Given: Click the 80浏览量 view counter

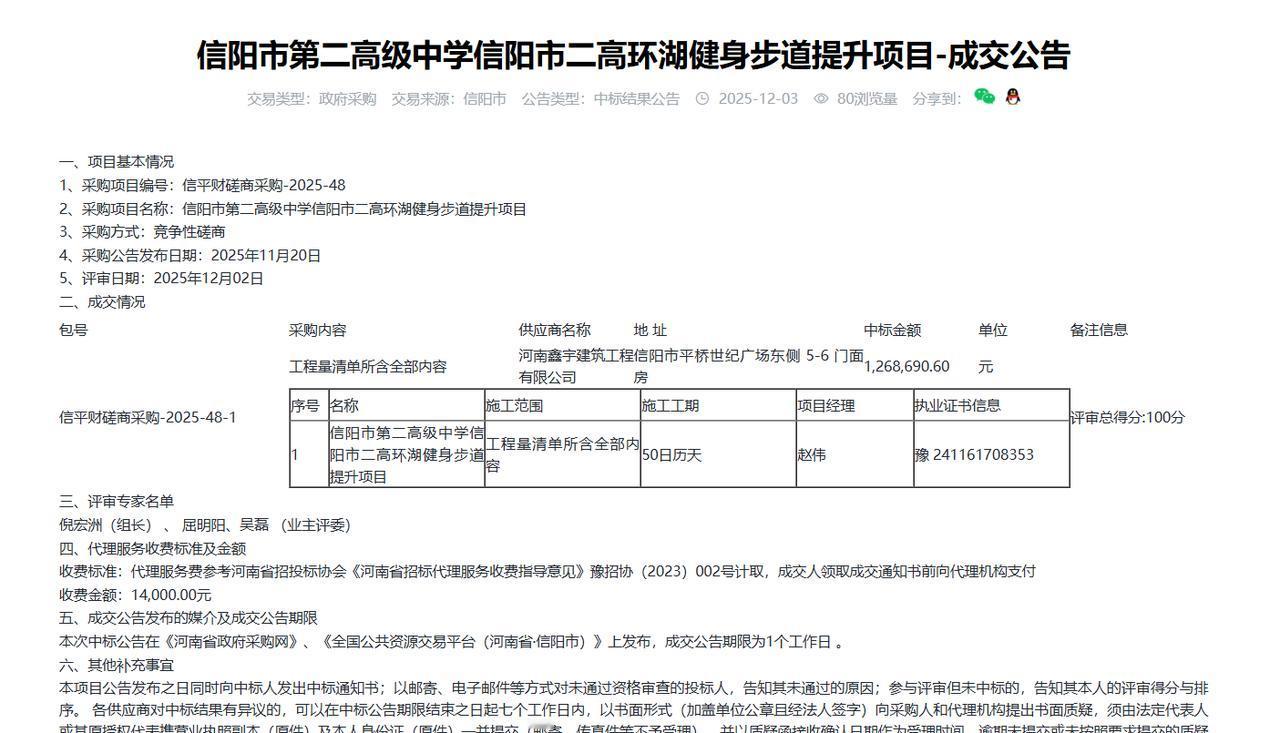Looking at the screenshot, I should [870, 99].
